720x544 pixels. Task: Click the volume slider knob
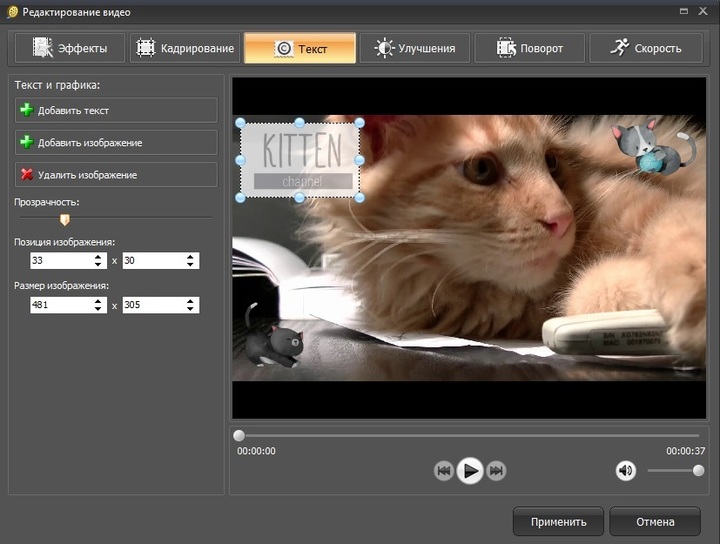click(x=698, y=471)
